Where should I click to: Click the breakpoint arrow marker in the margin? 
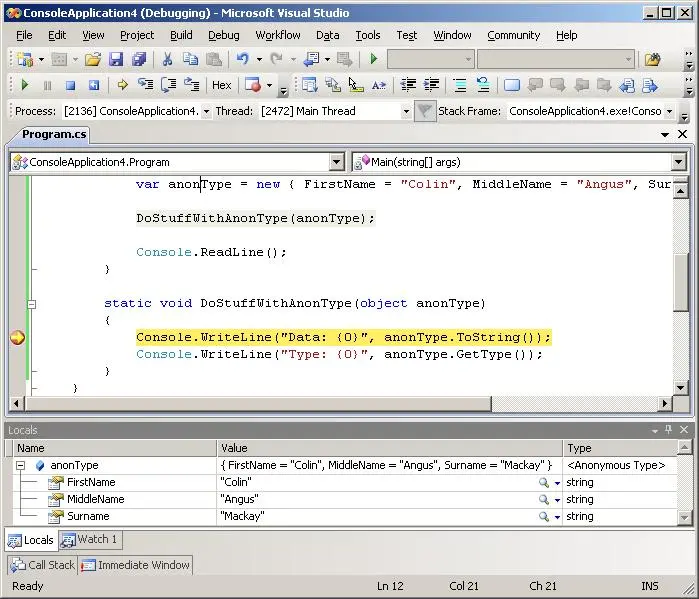click(x=17, y=337)
